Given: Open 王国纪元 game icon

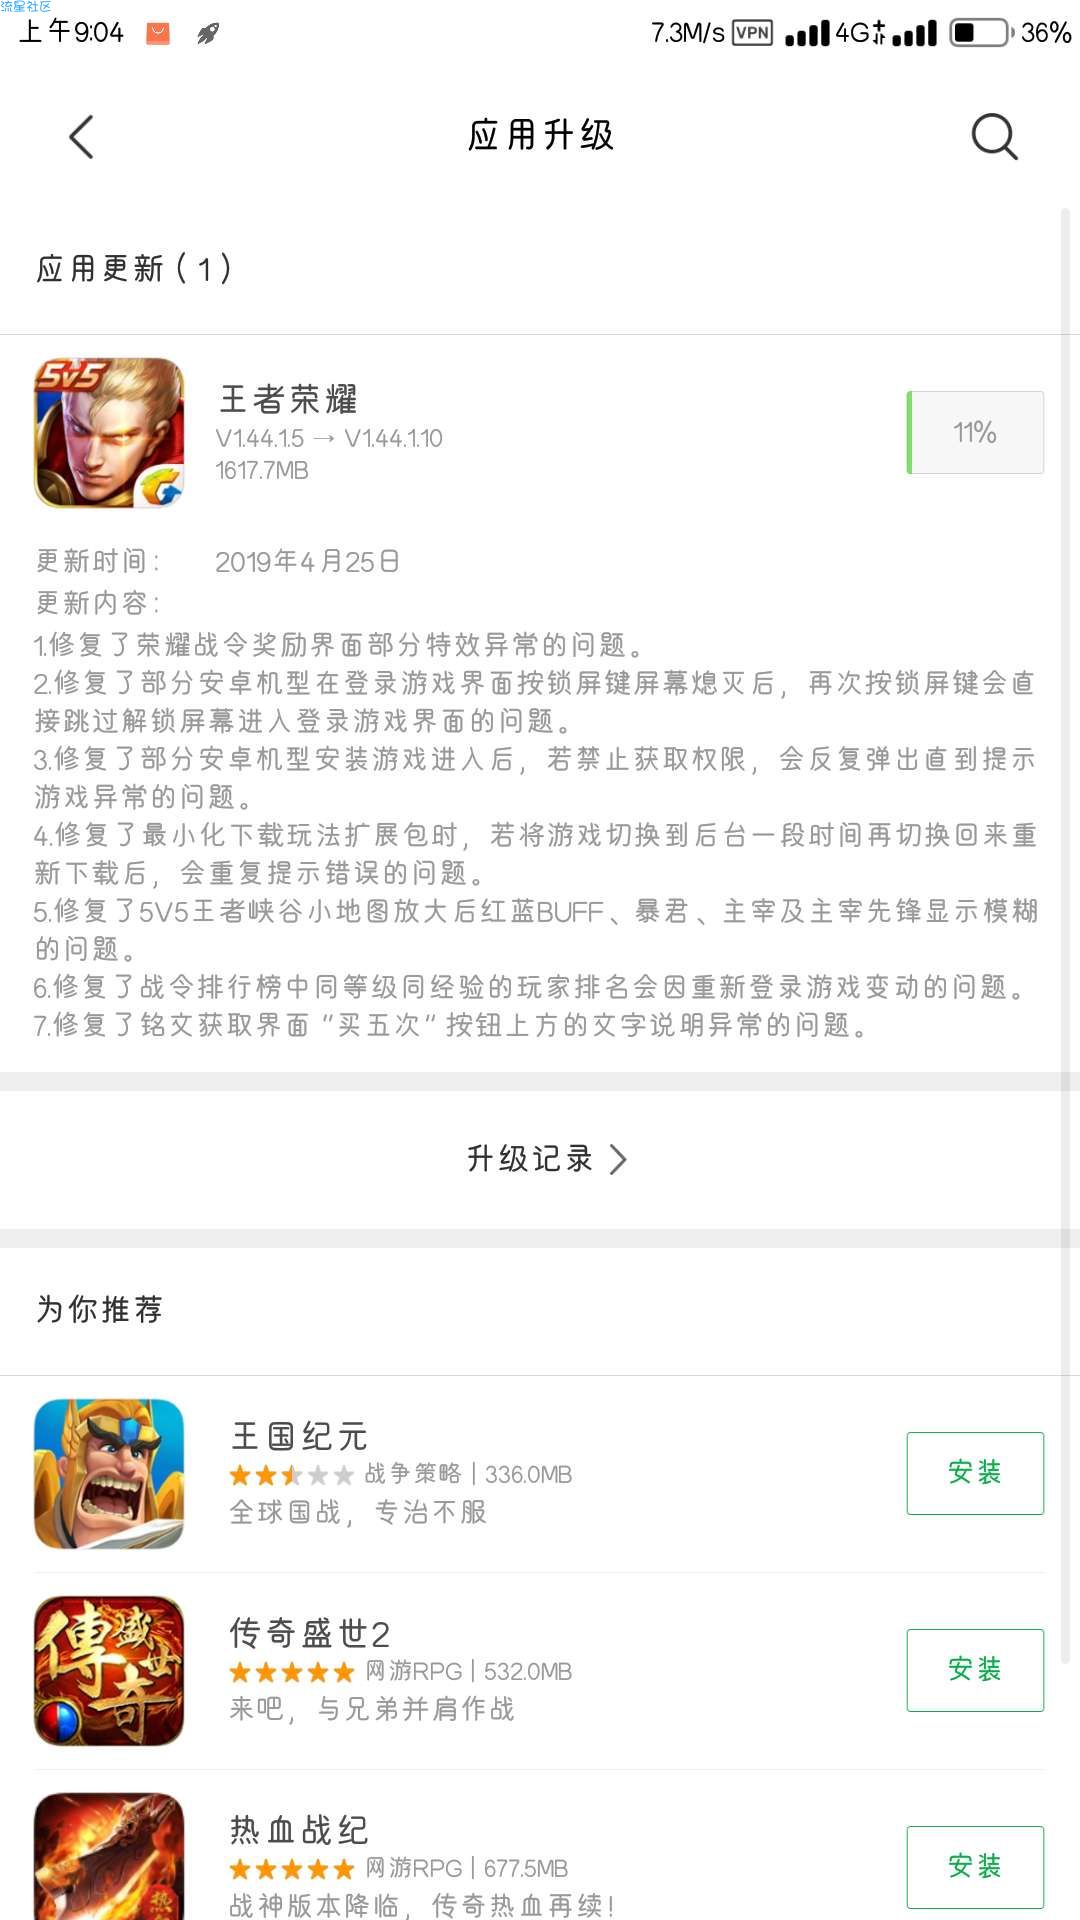Looking at the screenshot, I should (x=110, y=1474).
